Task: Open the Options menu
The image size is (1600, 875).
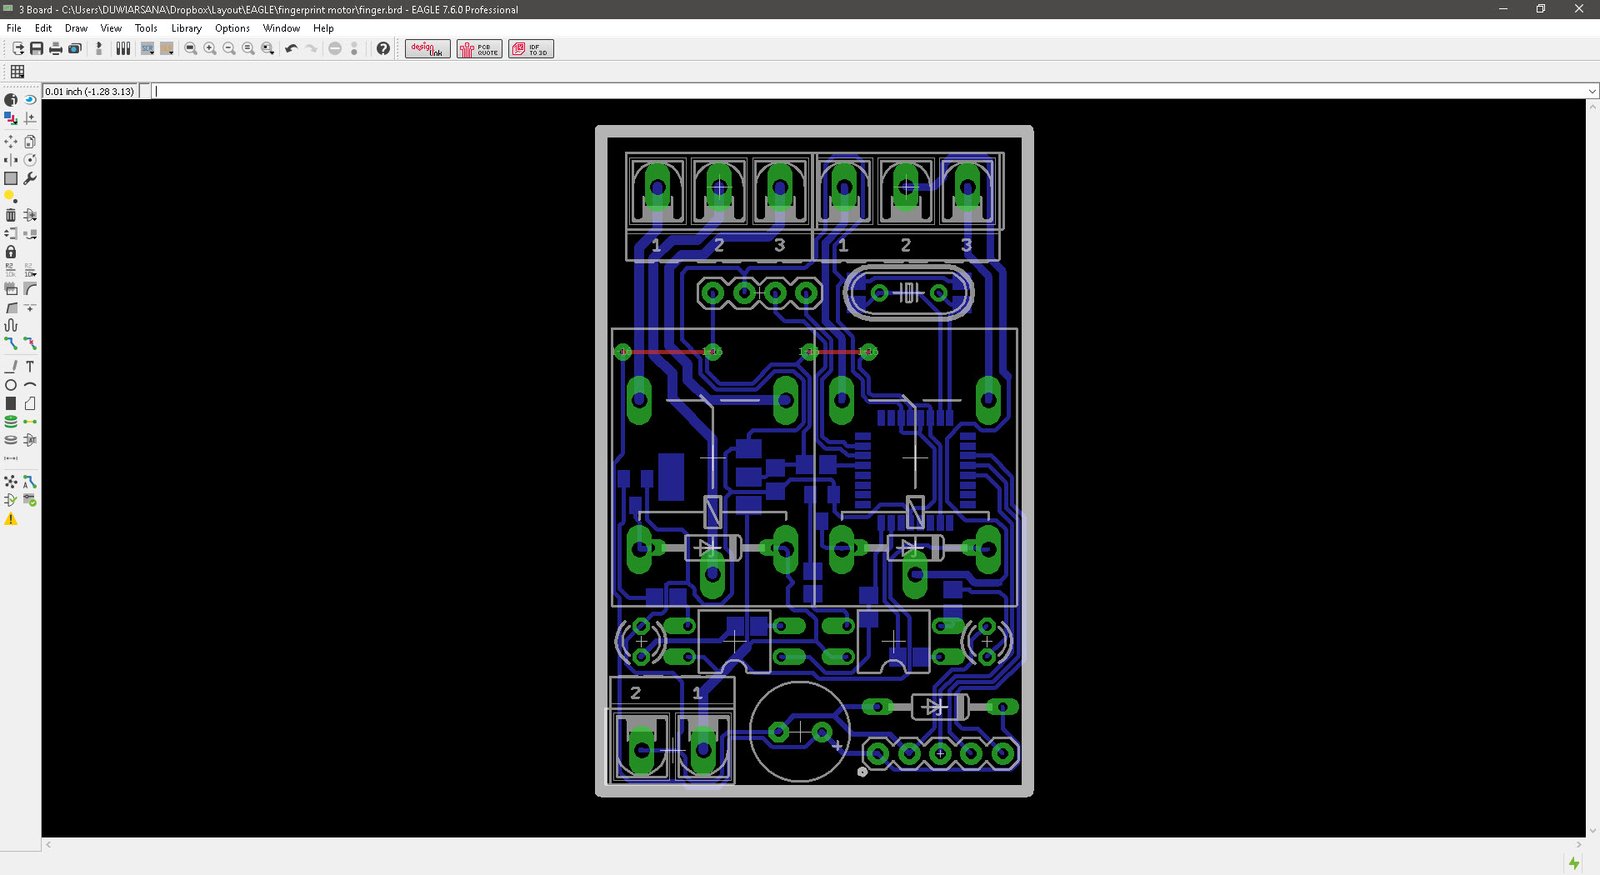Action: [x=232, y=28]
